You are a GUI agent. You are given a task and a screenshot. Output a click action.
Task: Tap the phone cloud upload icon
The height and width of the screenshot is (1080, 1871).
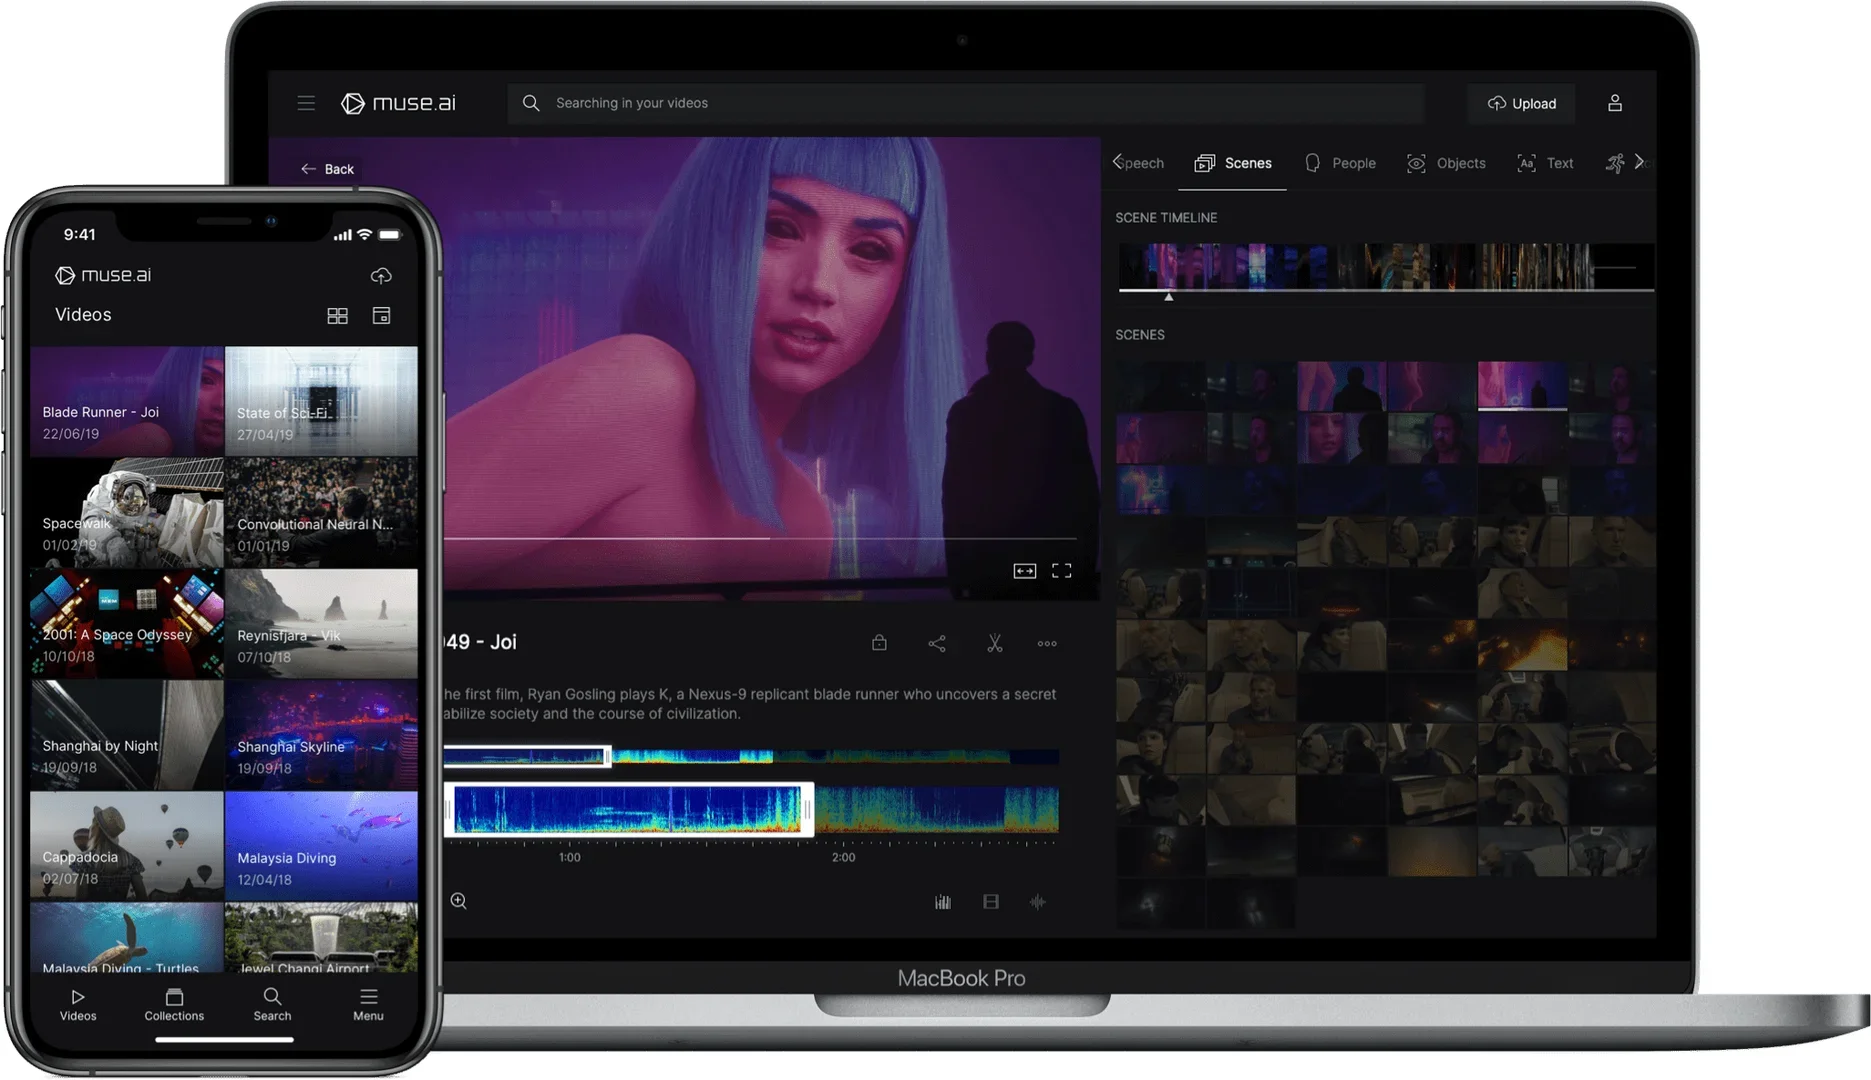[x=381, y=275]
